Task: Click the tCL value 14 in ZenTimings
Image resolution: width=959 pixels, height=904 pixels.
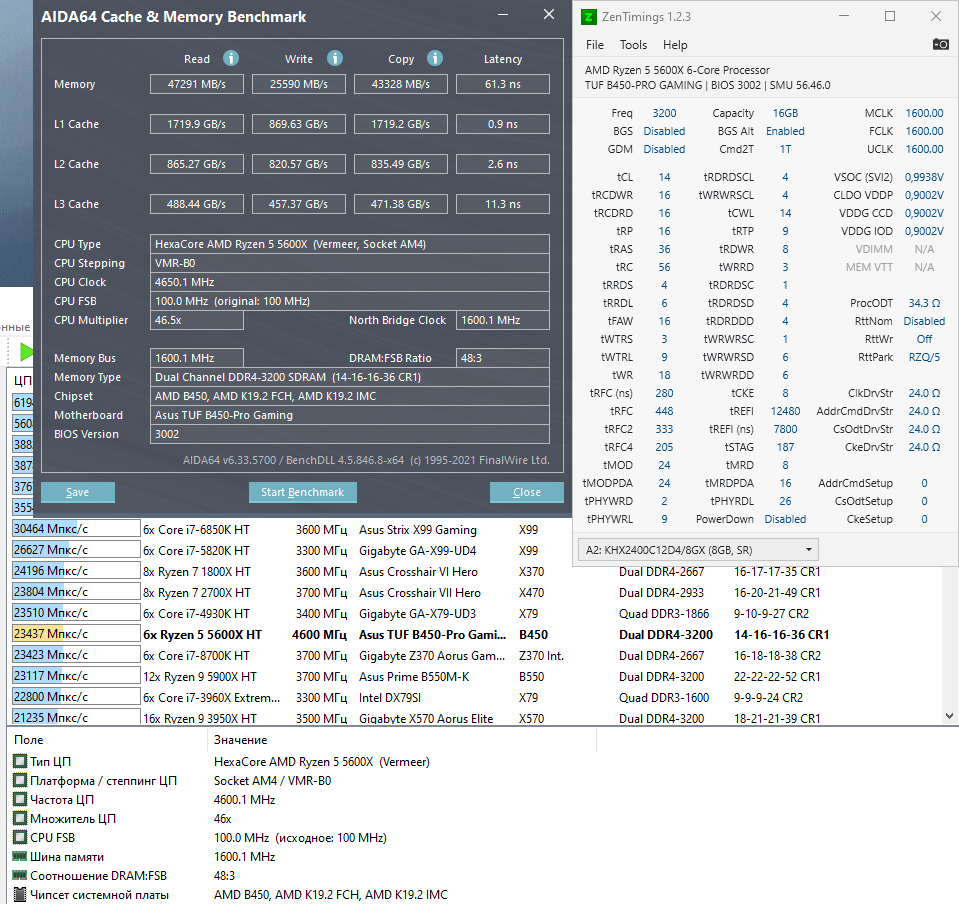Action: click(664, 177)
